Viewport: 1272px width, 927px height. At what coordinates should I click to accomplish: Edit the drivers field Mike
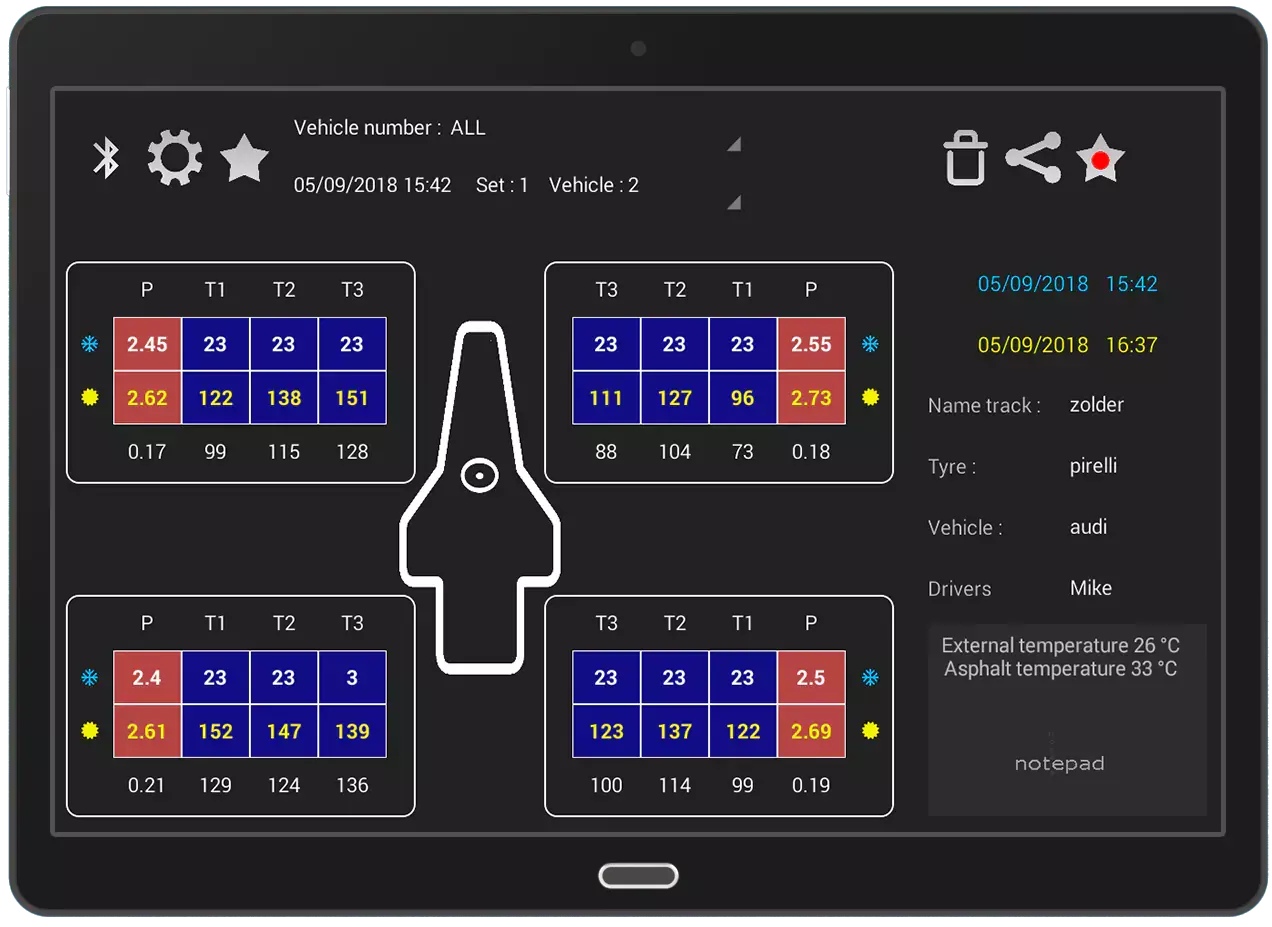1091,588
